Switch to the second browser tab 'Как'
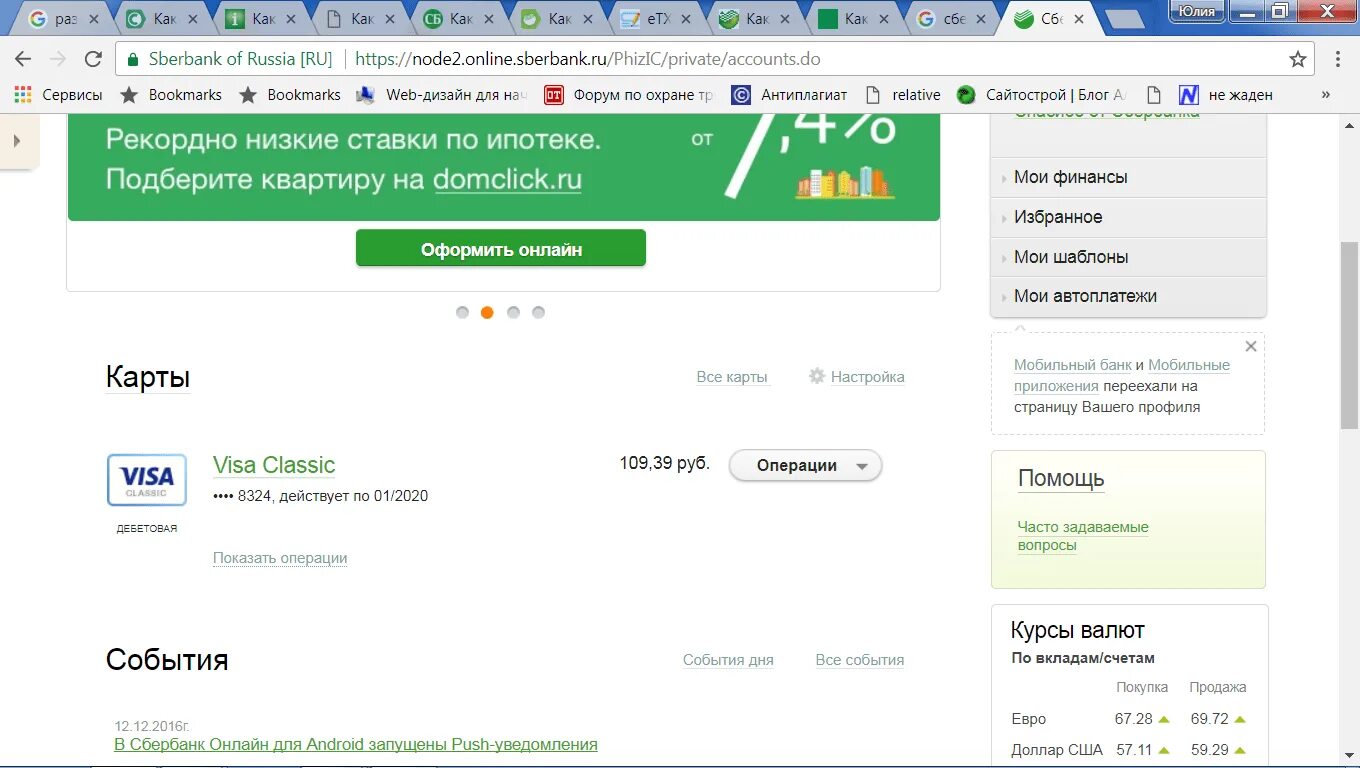 point(162,19)
